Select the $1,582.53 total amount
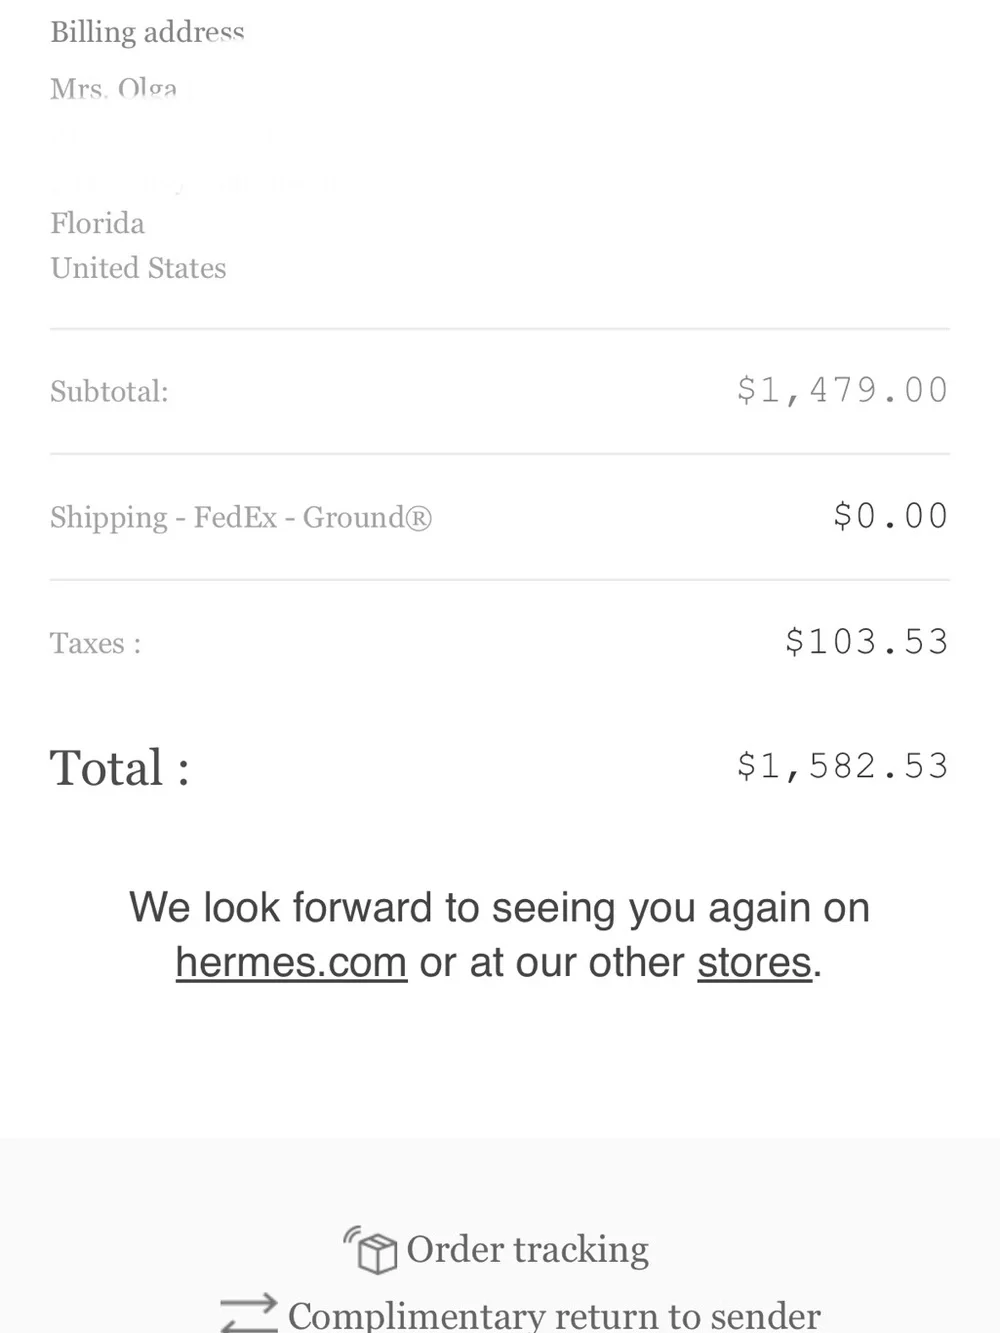The width and height of the screenshot is (1000, 1333). coord(842,766)
